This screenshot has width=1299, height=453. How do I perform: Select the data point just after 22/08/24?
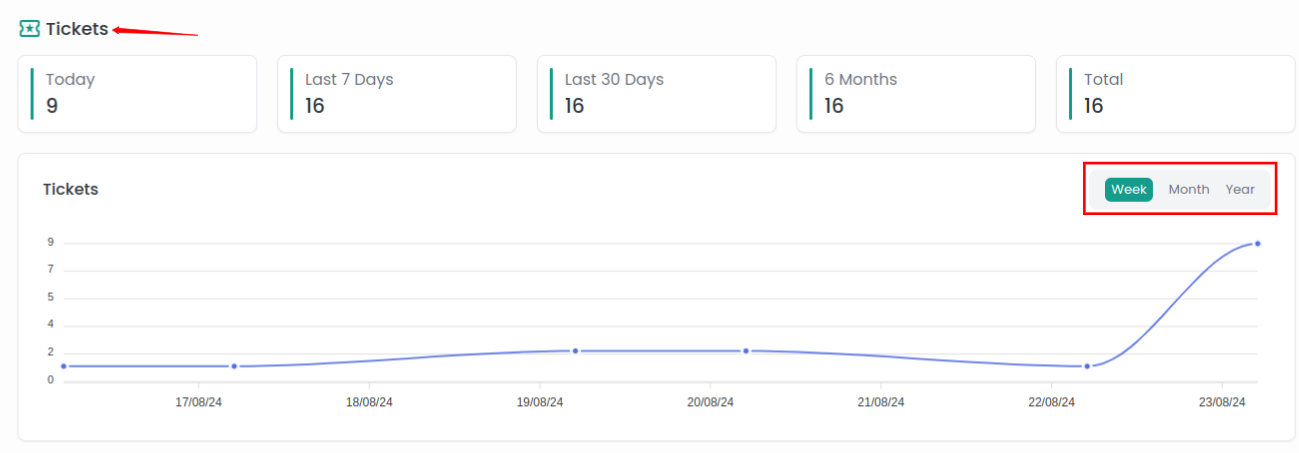point(1087,366)
